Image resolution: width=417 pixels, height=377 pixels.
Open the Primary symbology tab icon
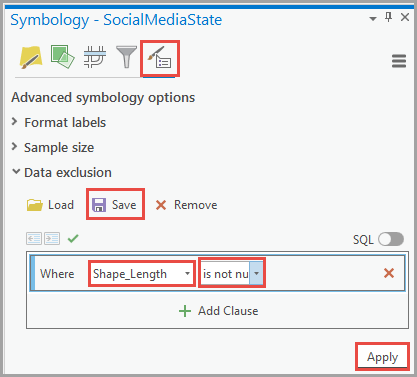(31, 57)
